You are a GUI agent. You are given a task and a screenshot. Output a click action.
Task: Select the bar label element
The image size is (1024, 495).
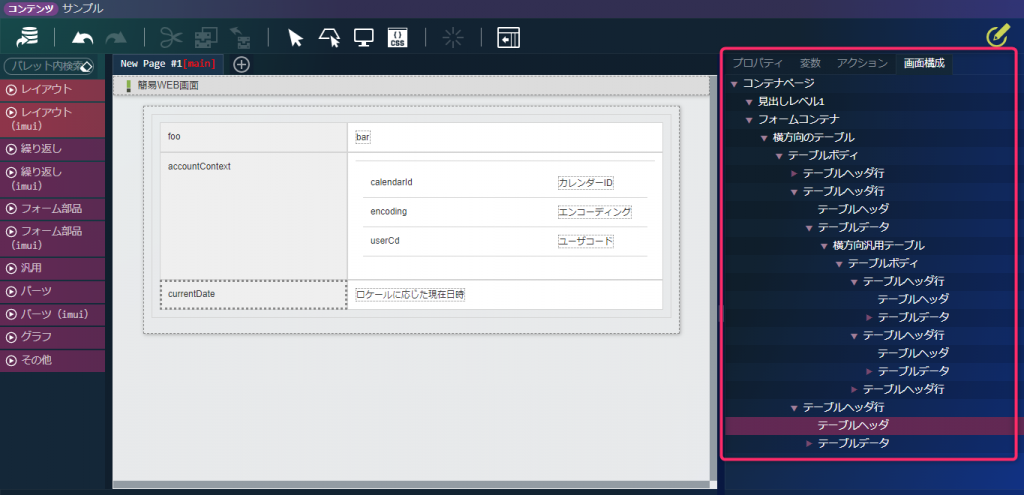click(x=363, y=138)
